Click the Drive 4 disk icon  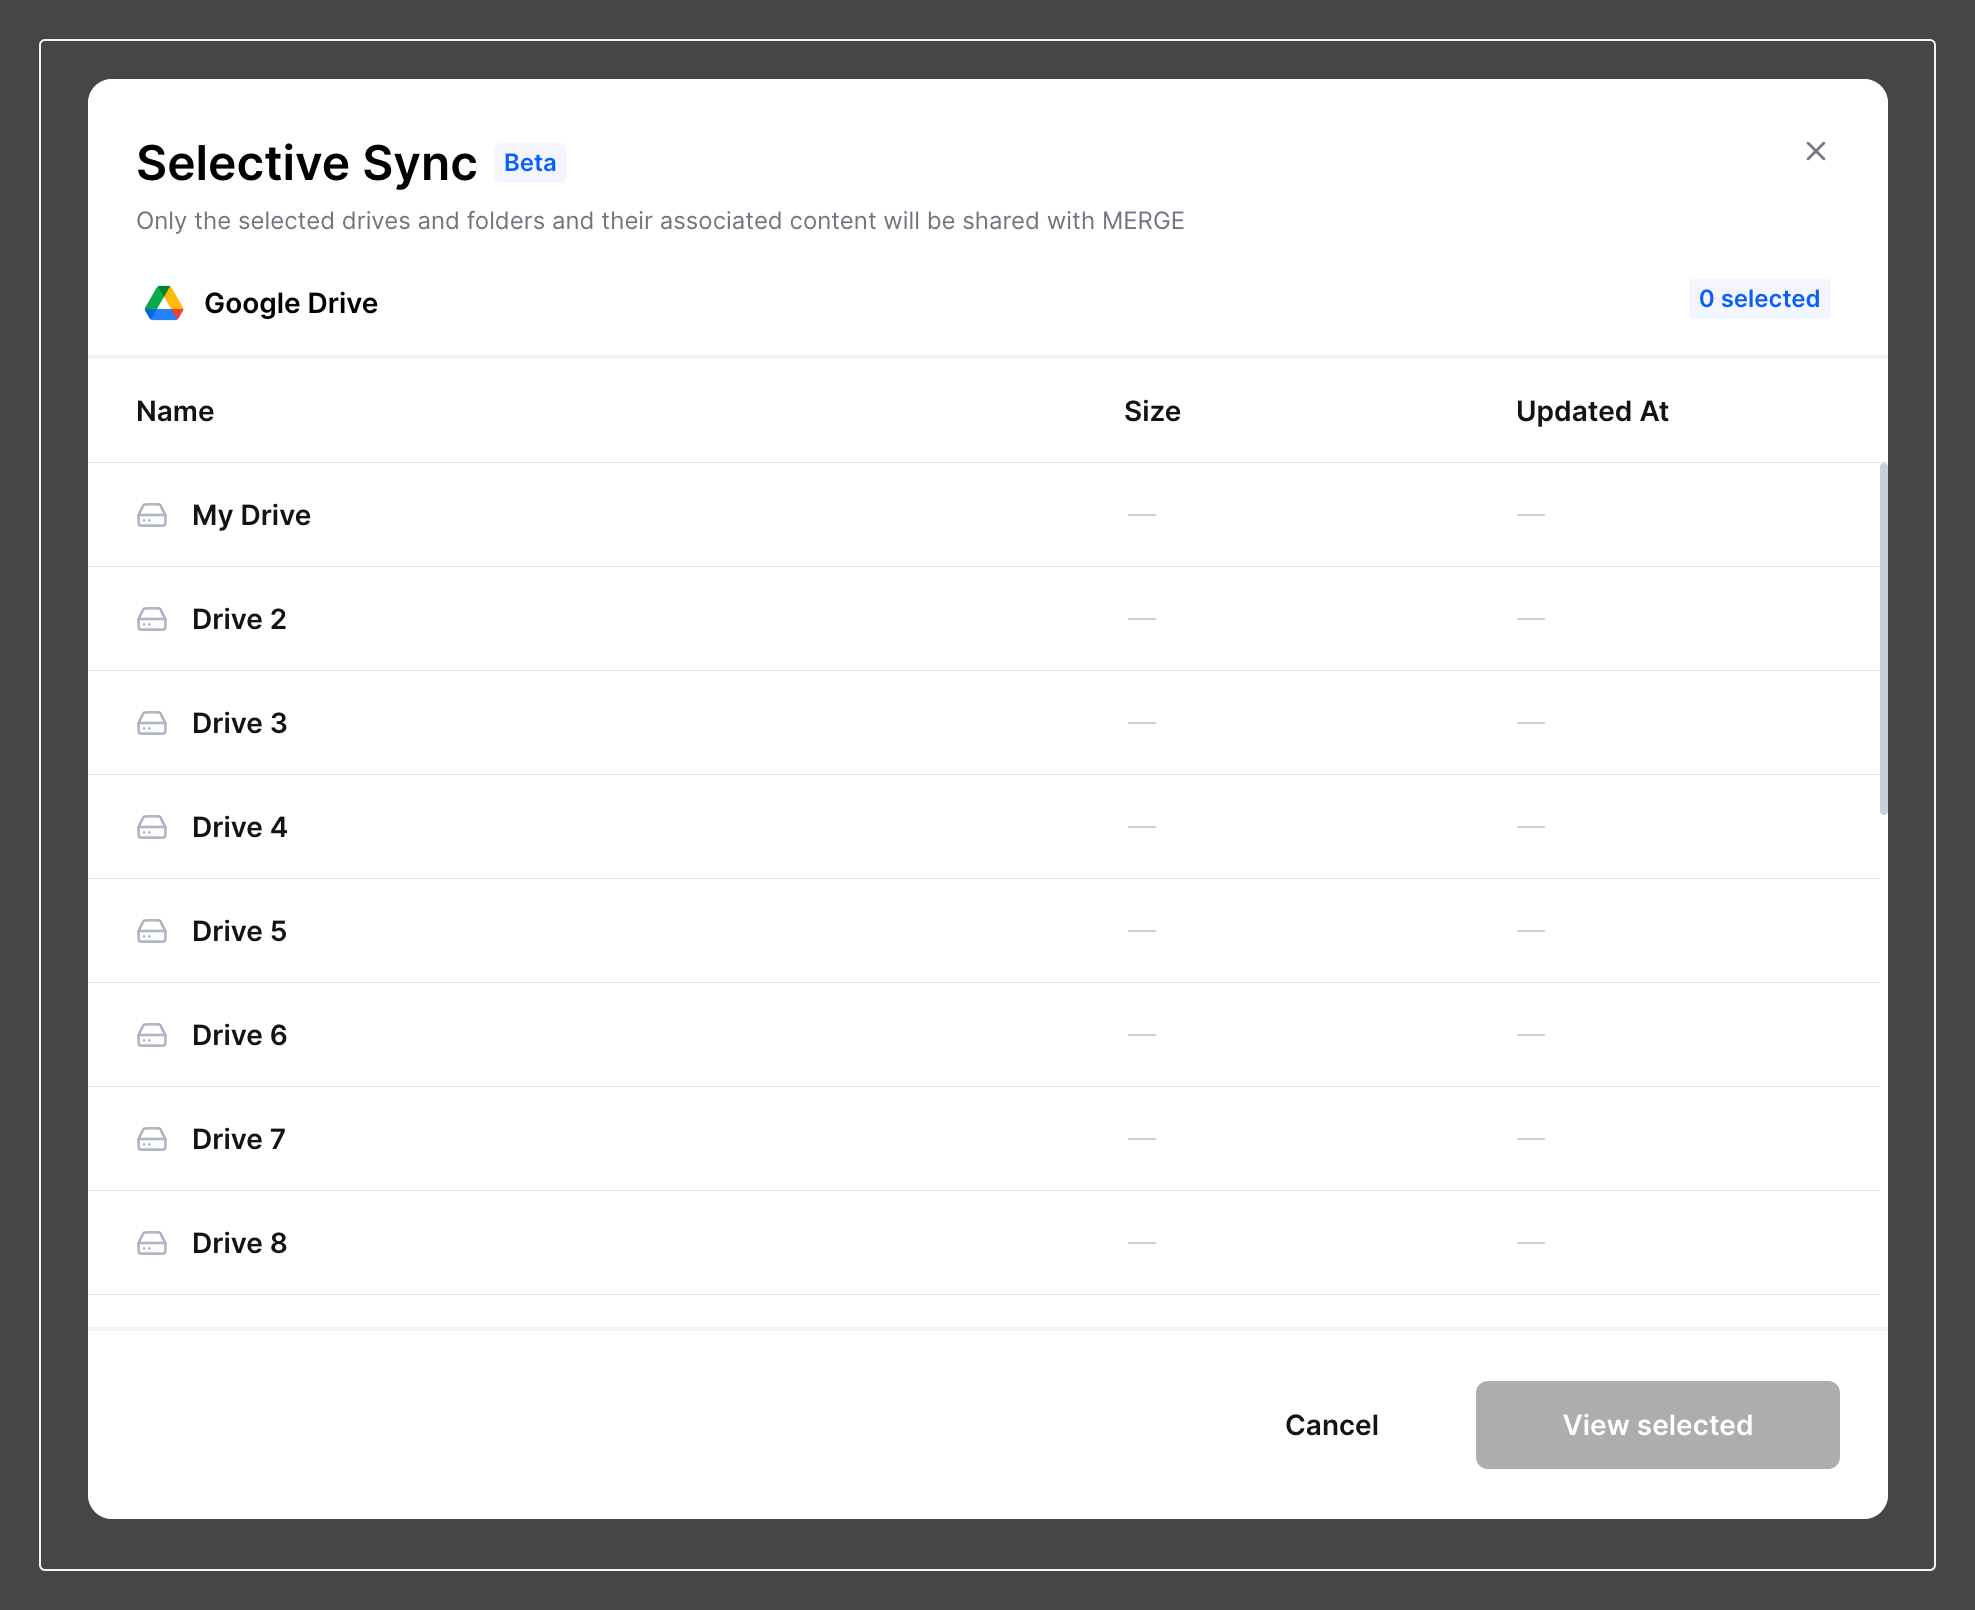coord(152,827)
